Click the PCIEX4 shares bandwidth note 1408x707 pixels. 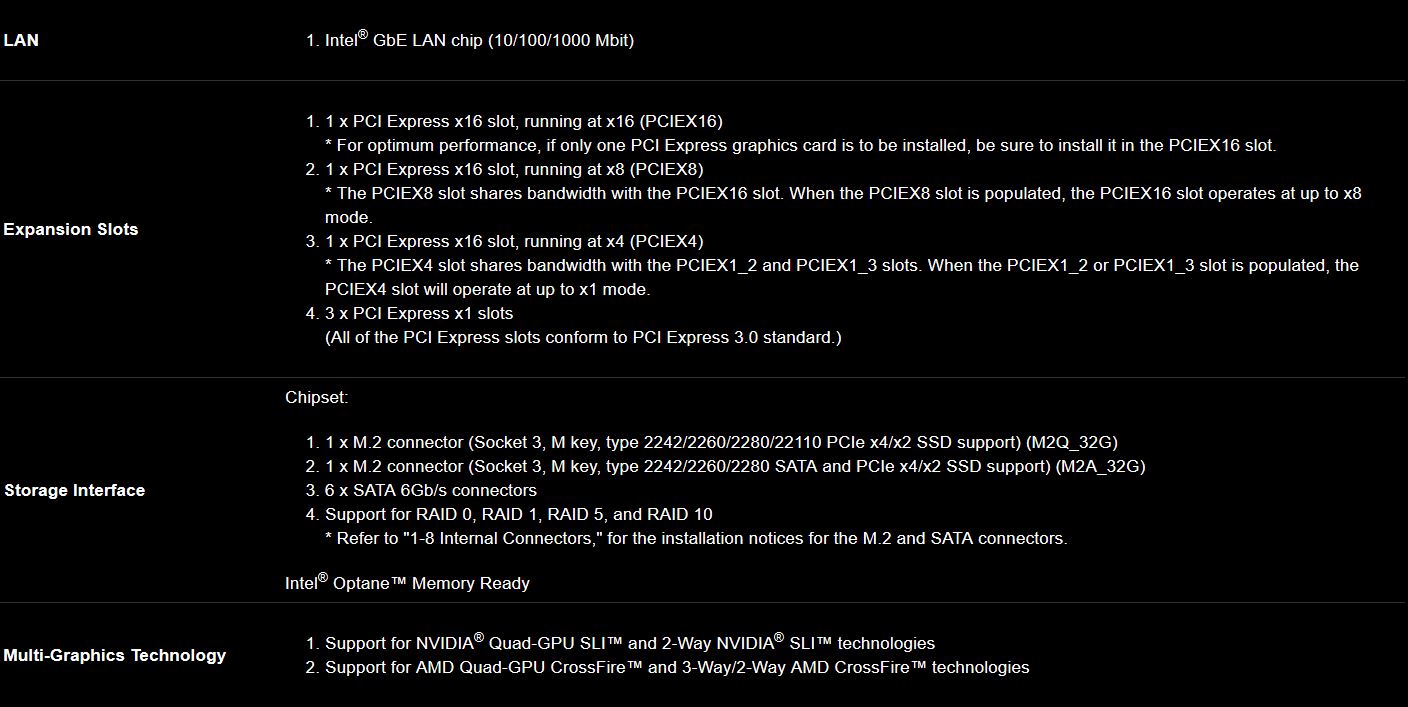click(x=841, y=266)
